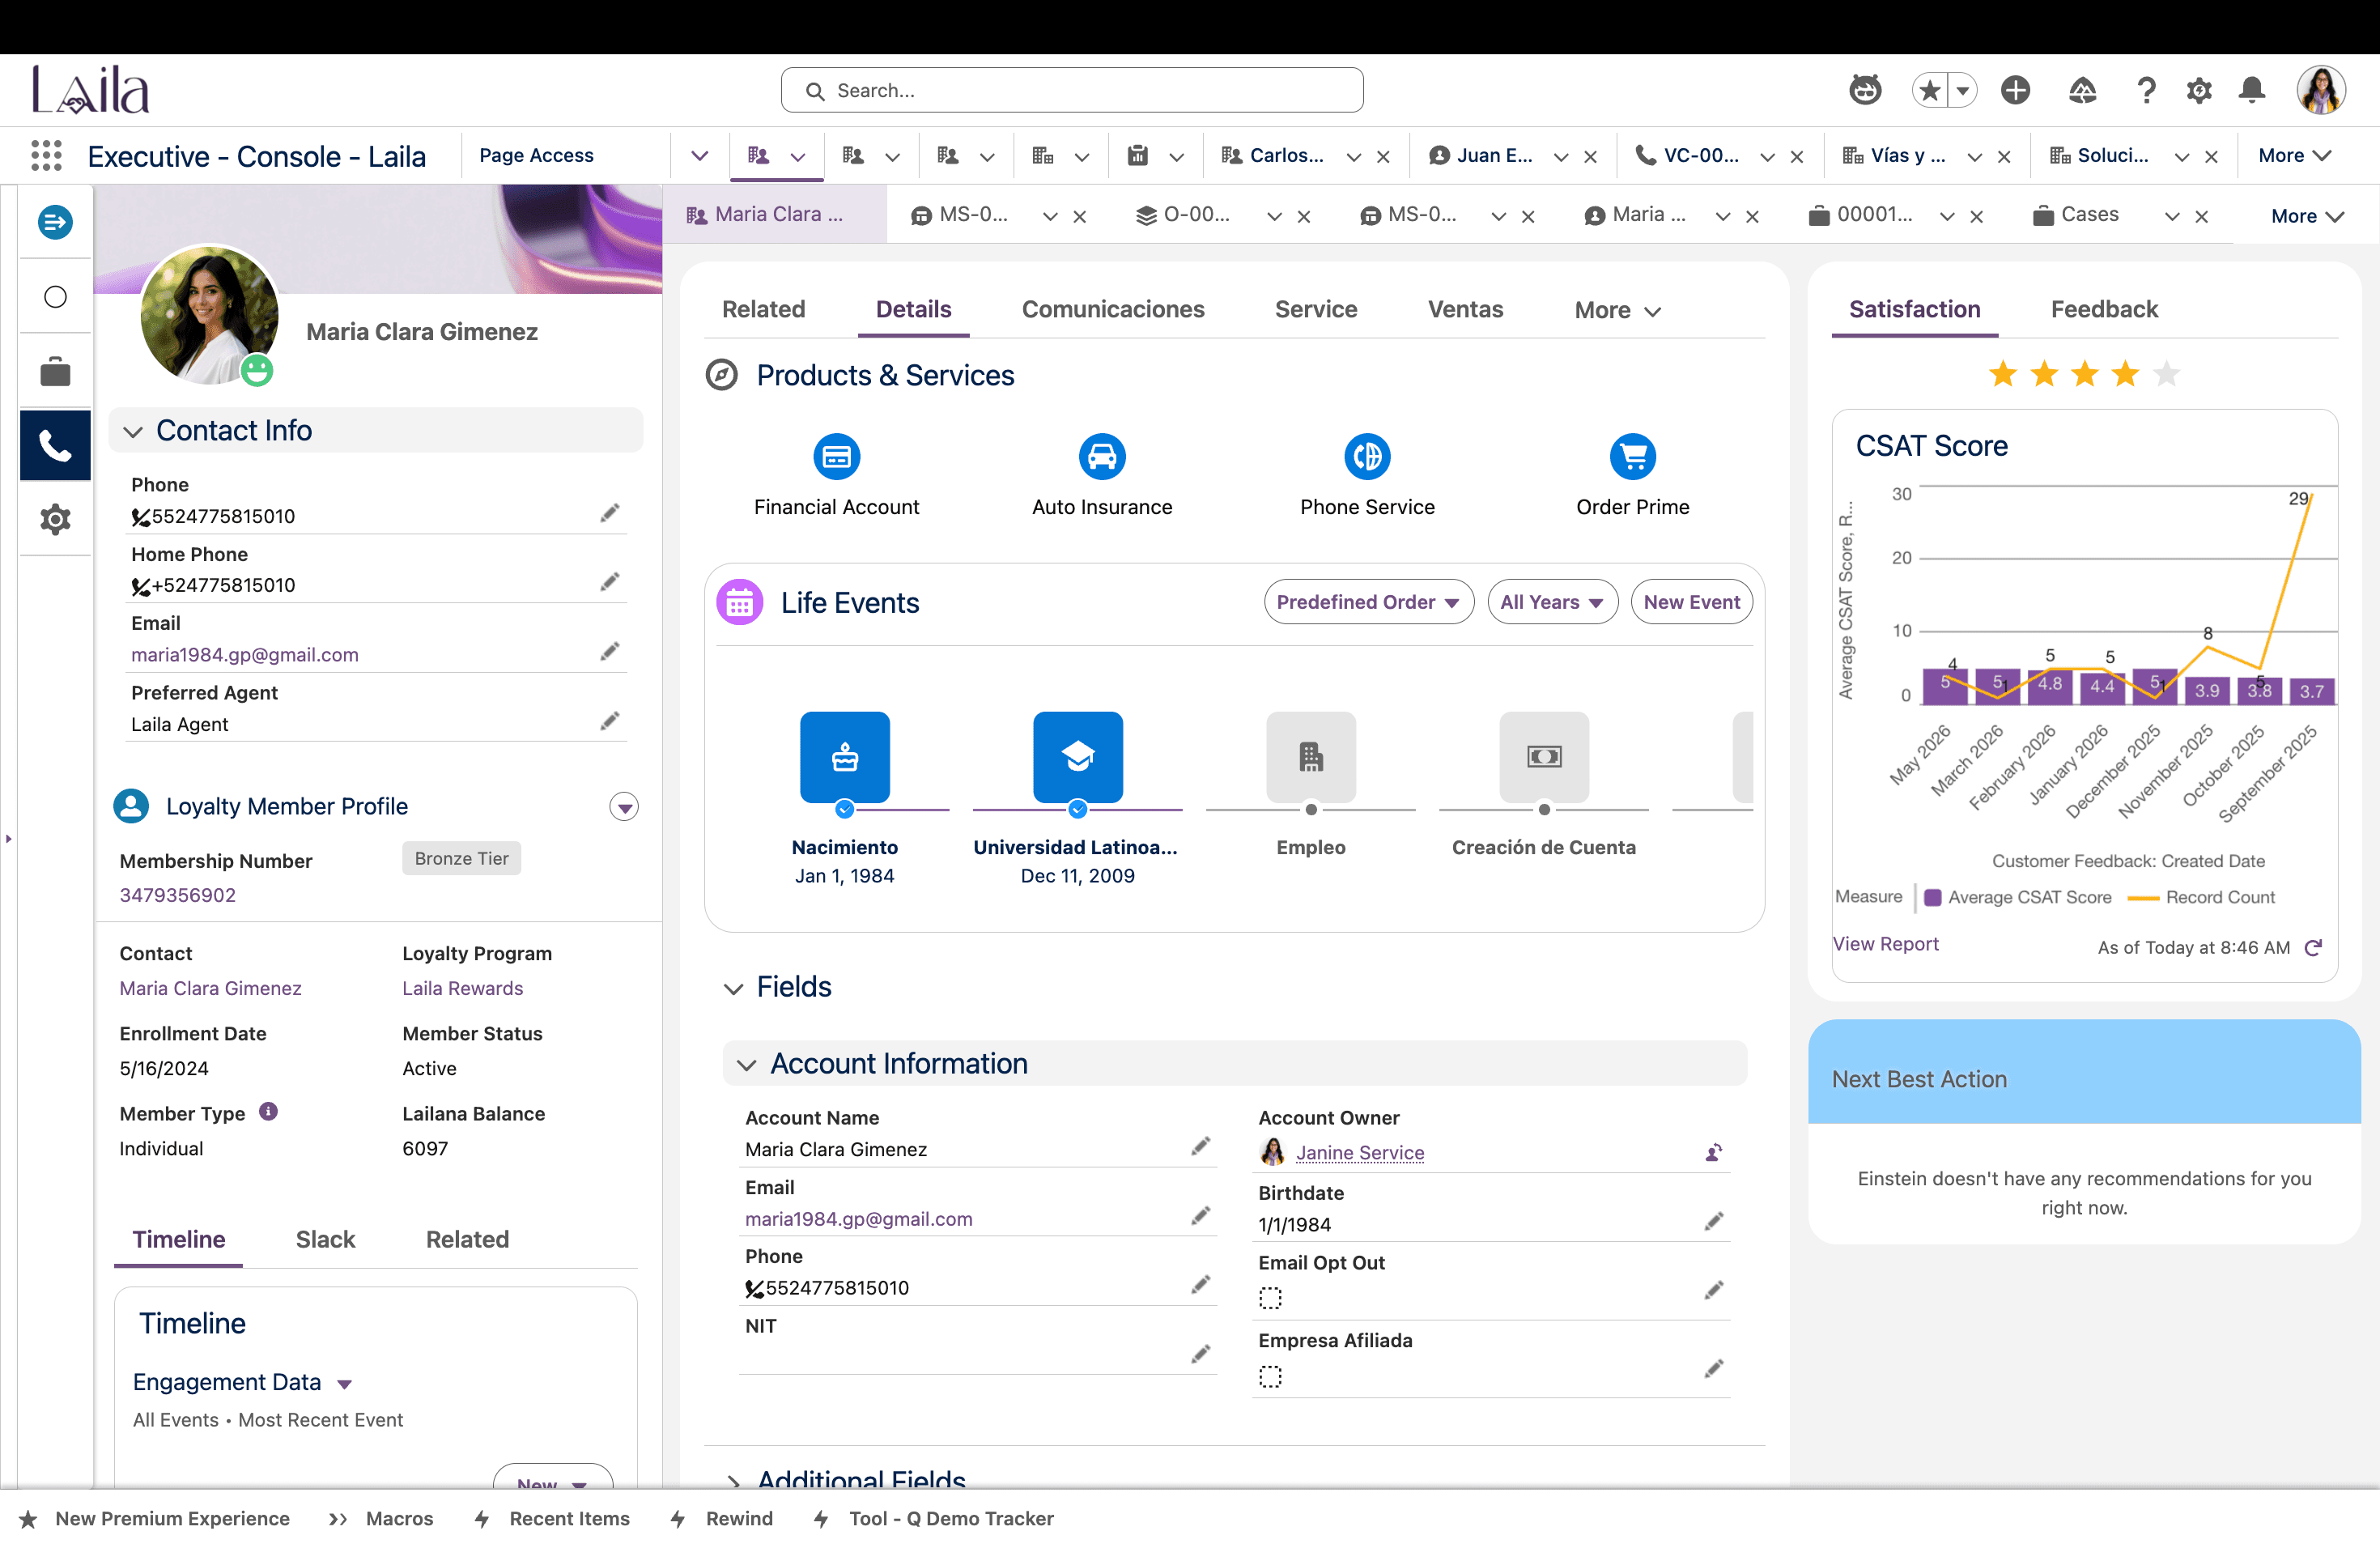Viewport: 2380px width, 1548px height.
Task: Select the Creación de Cuenta event icon
Action: coord(1544,757)
